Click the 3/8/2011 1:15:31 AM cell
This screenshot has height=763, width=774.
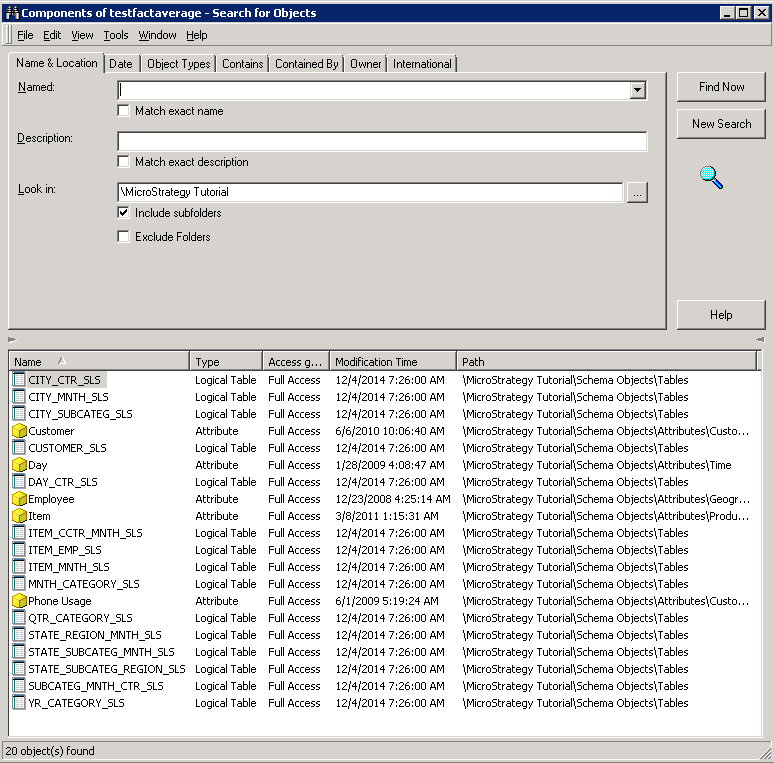click(387, 516)
